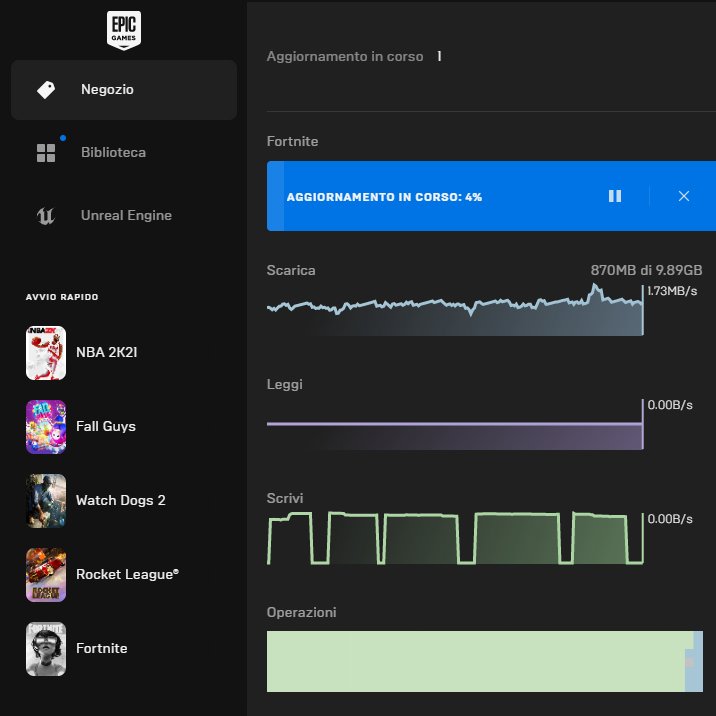Open the Biblioteca library

click(x=124, y=153)
